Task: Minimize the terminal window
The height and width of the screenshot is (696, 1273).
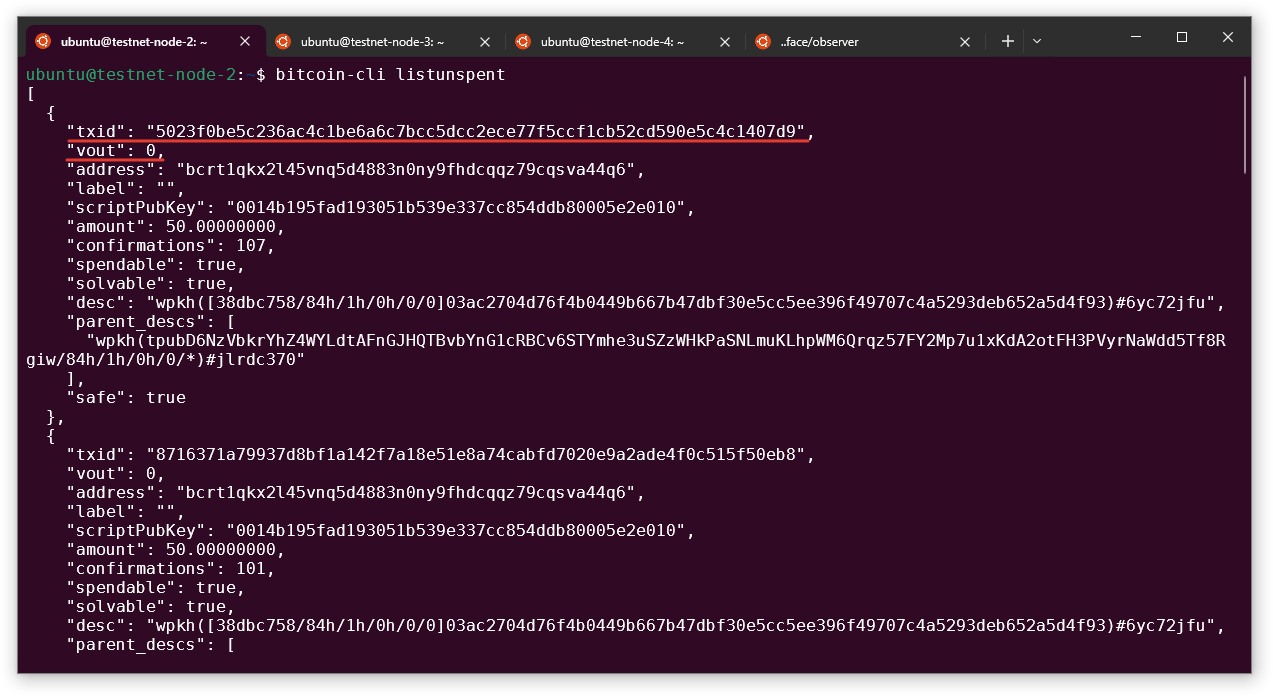Action: click(x=1136, y=37)
